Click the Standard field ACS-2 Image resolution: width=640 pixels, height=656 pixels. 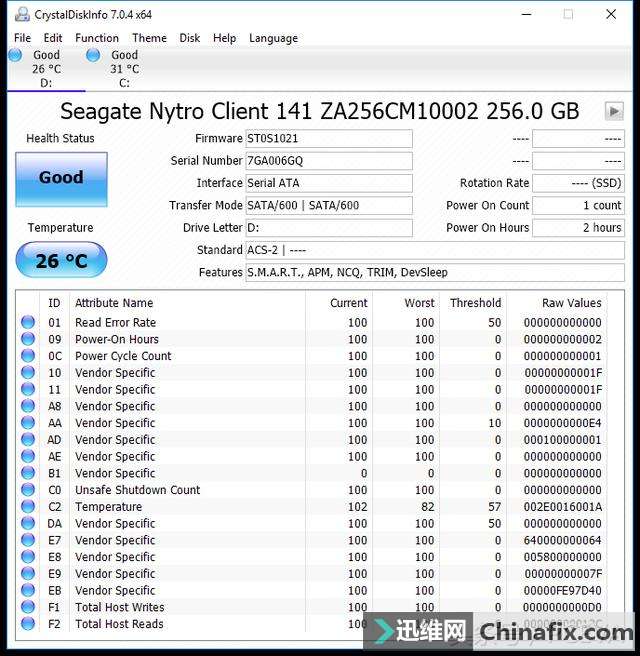(x=435, y=250)
